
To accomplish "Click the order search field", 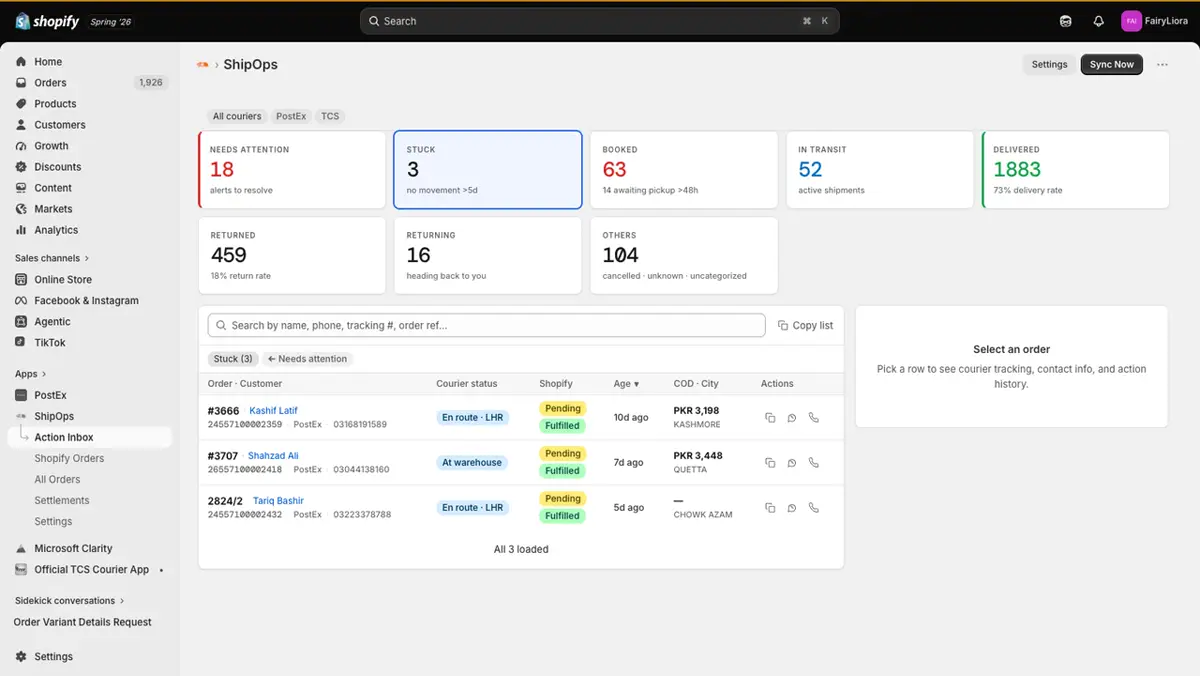I will [486, 325].
